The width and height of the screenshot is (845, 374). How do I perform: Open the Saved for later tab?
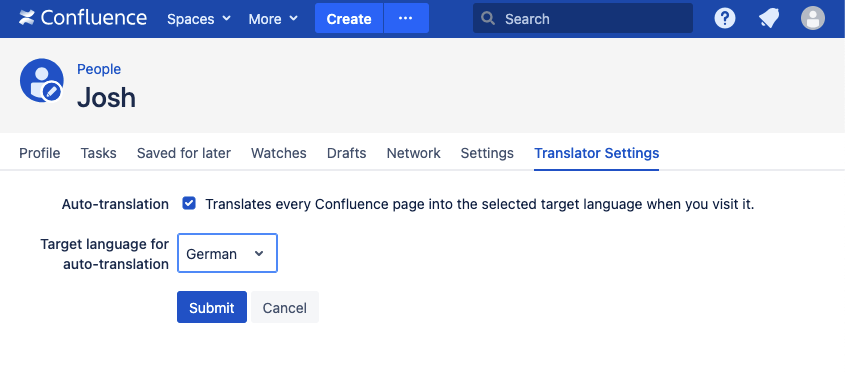pyautogui.click(x=184, y=153)
